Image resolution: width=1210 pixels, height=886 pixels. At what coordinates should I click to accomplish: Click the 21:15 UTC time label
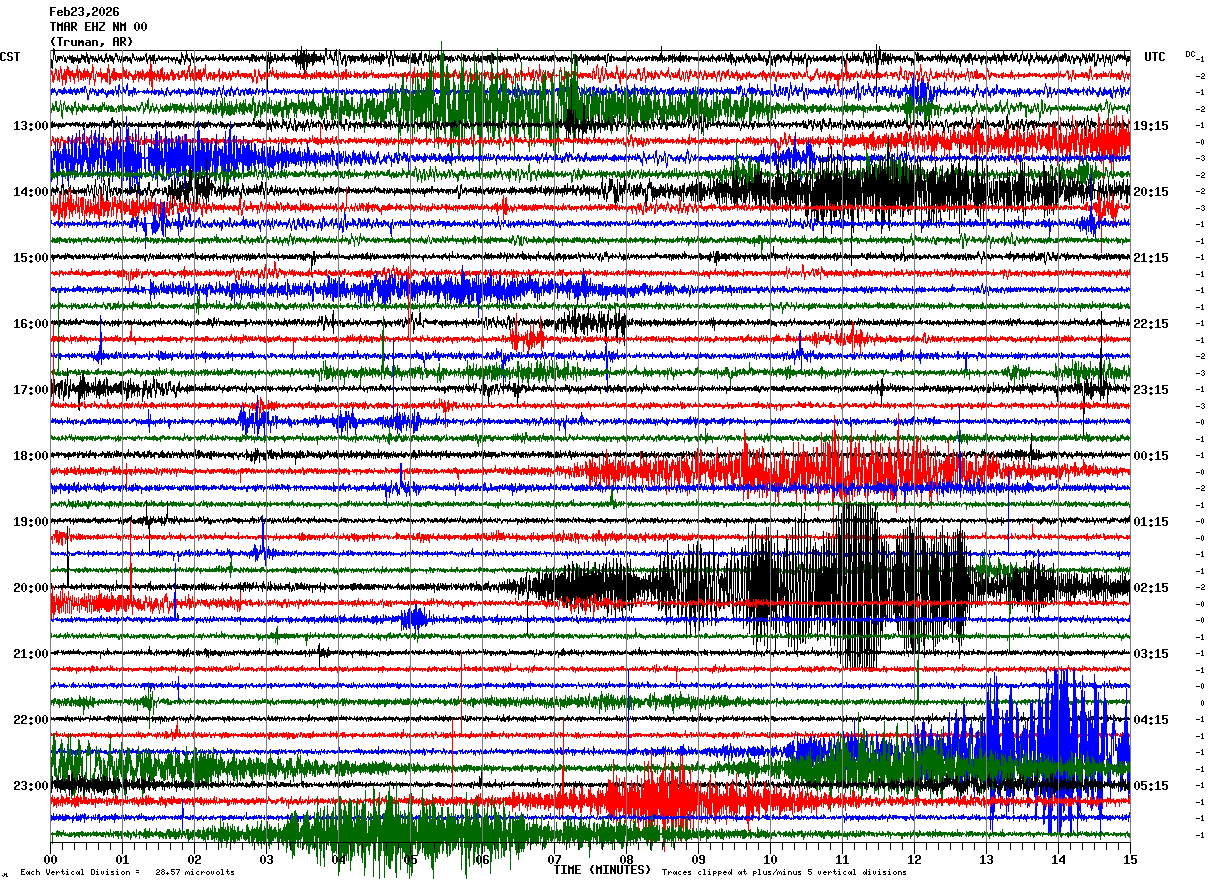[x=1151, y=258]
